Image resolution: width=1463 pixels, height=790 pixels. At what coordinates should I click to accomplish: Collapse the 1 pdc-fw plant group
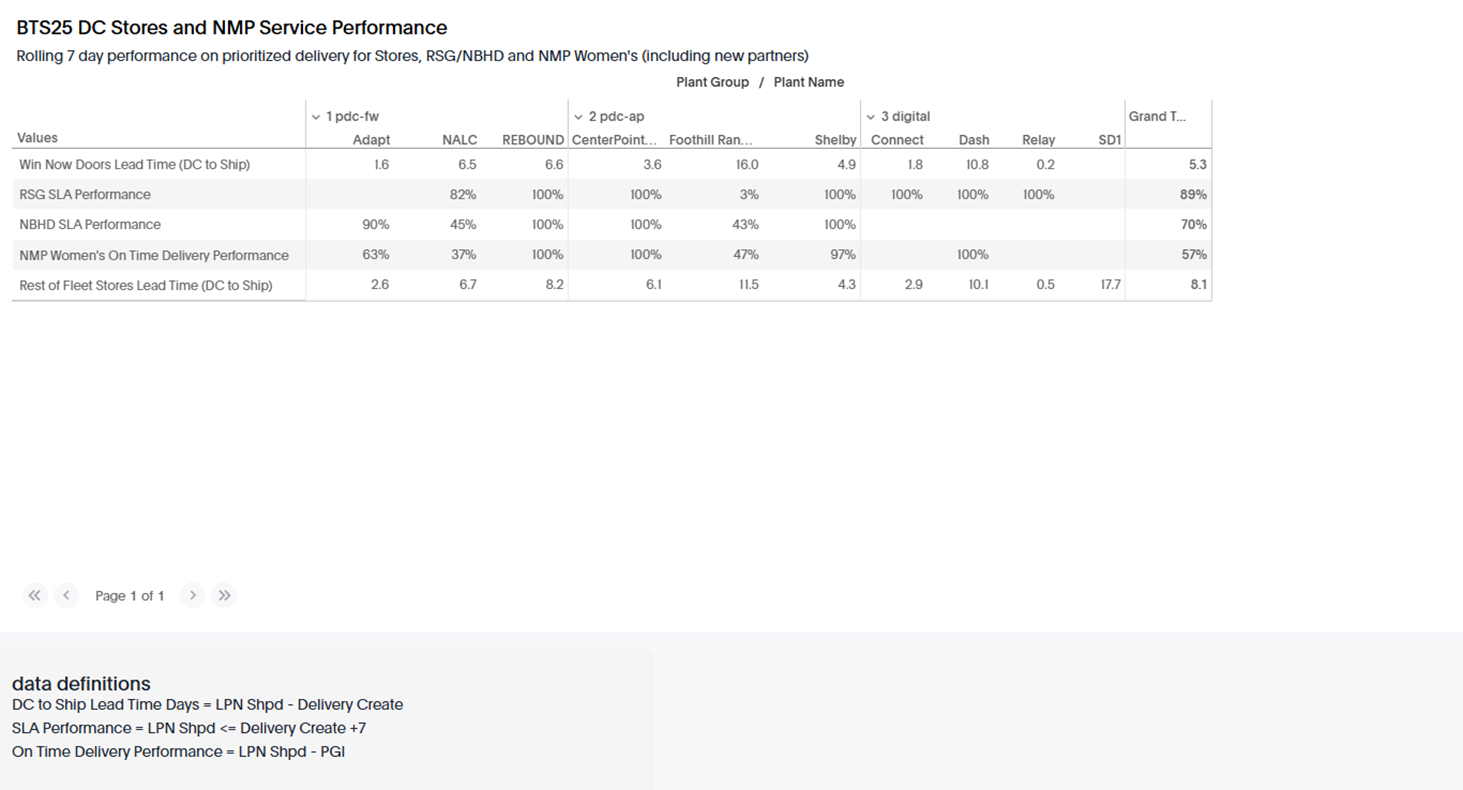coord(316,117)
